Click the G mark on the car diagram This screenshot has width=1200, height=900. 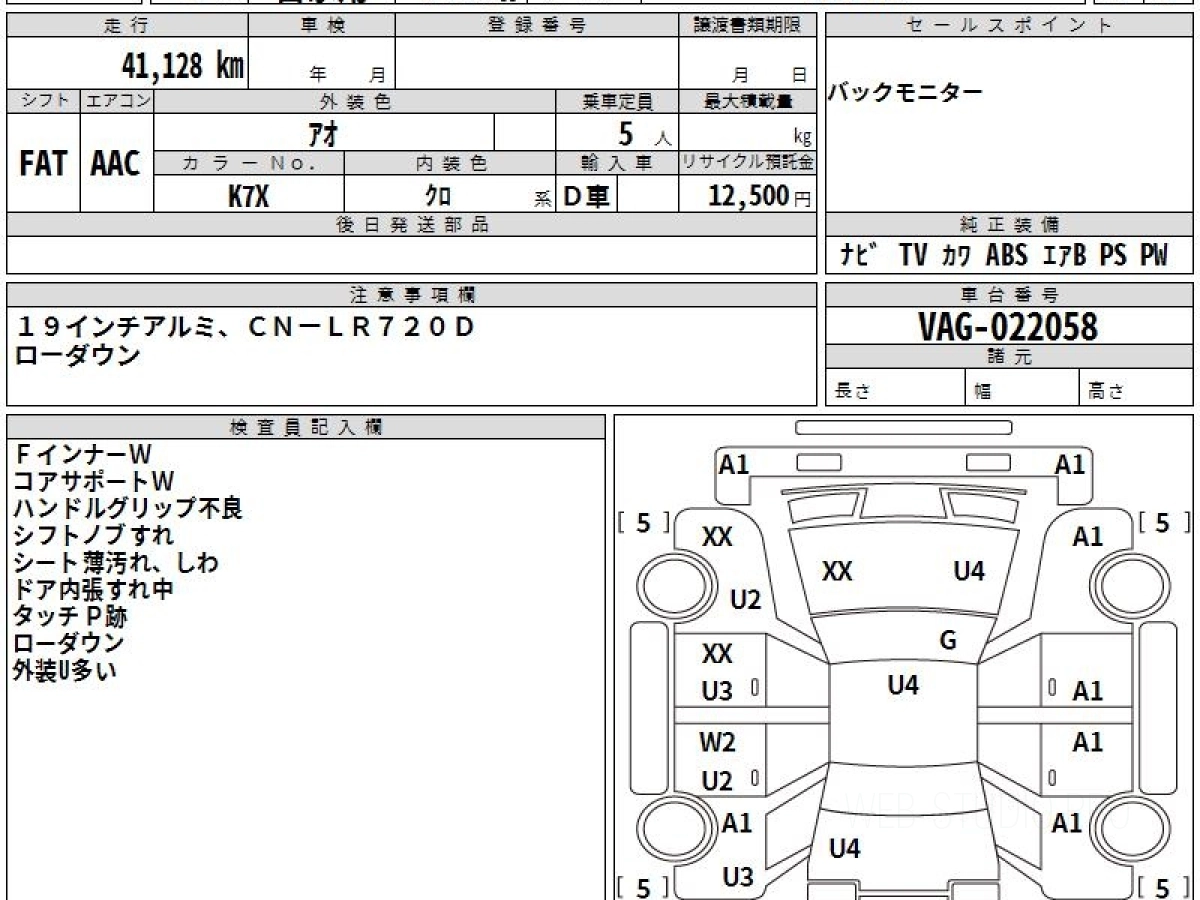click(x=948, y=641)
